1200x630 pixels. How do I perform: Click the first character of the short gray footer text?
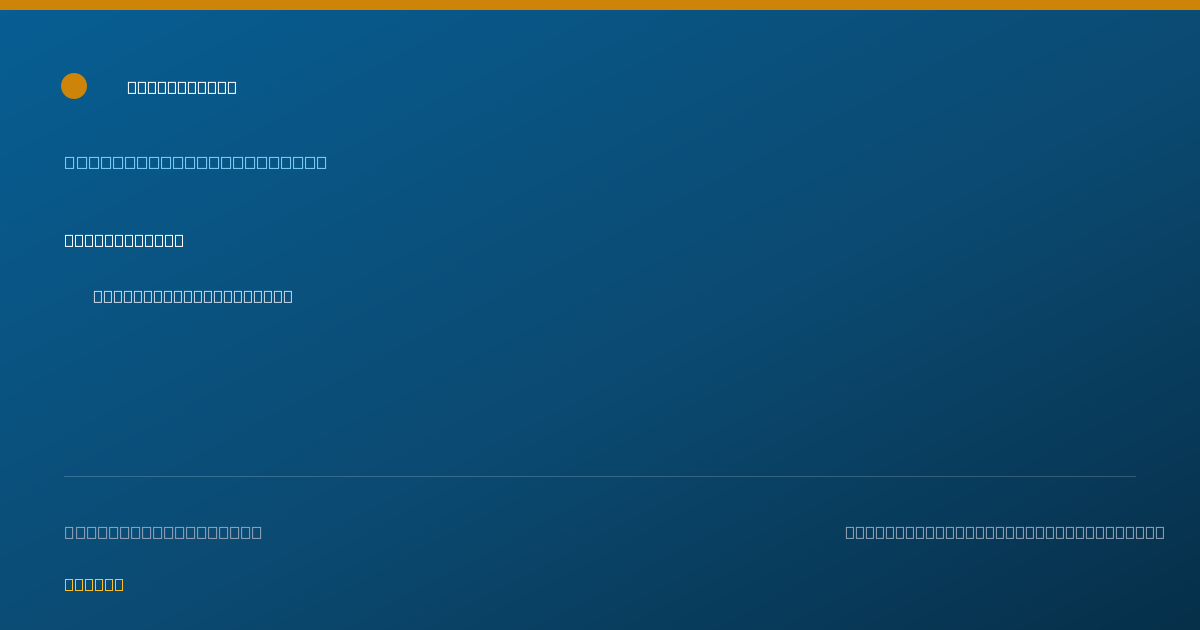click(69, 532)
